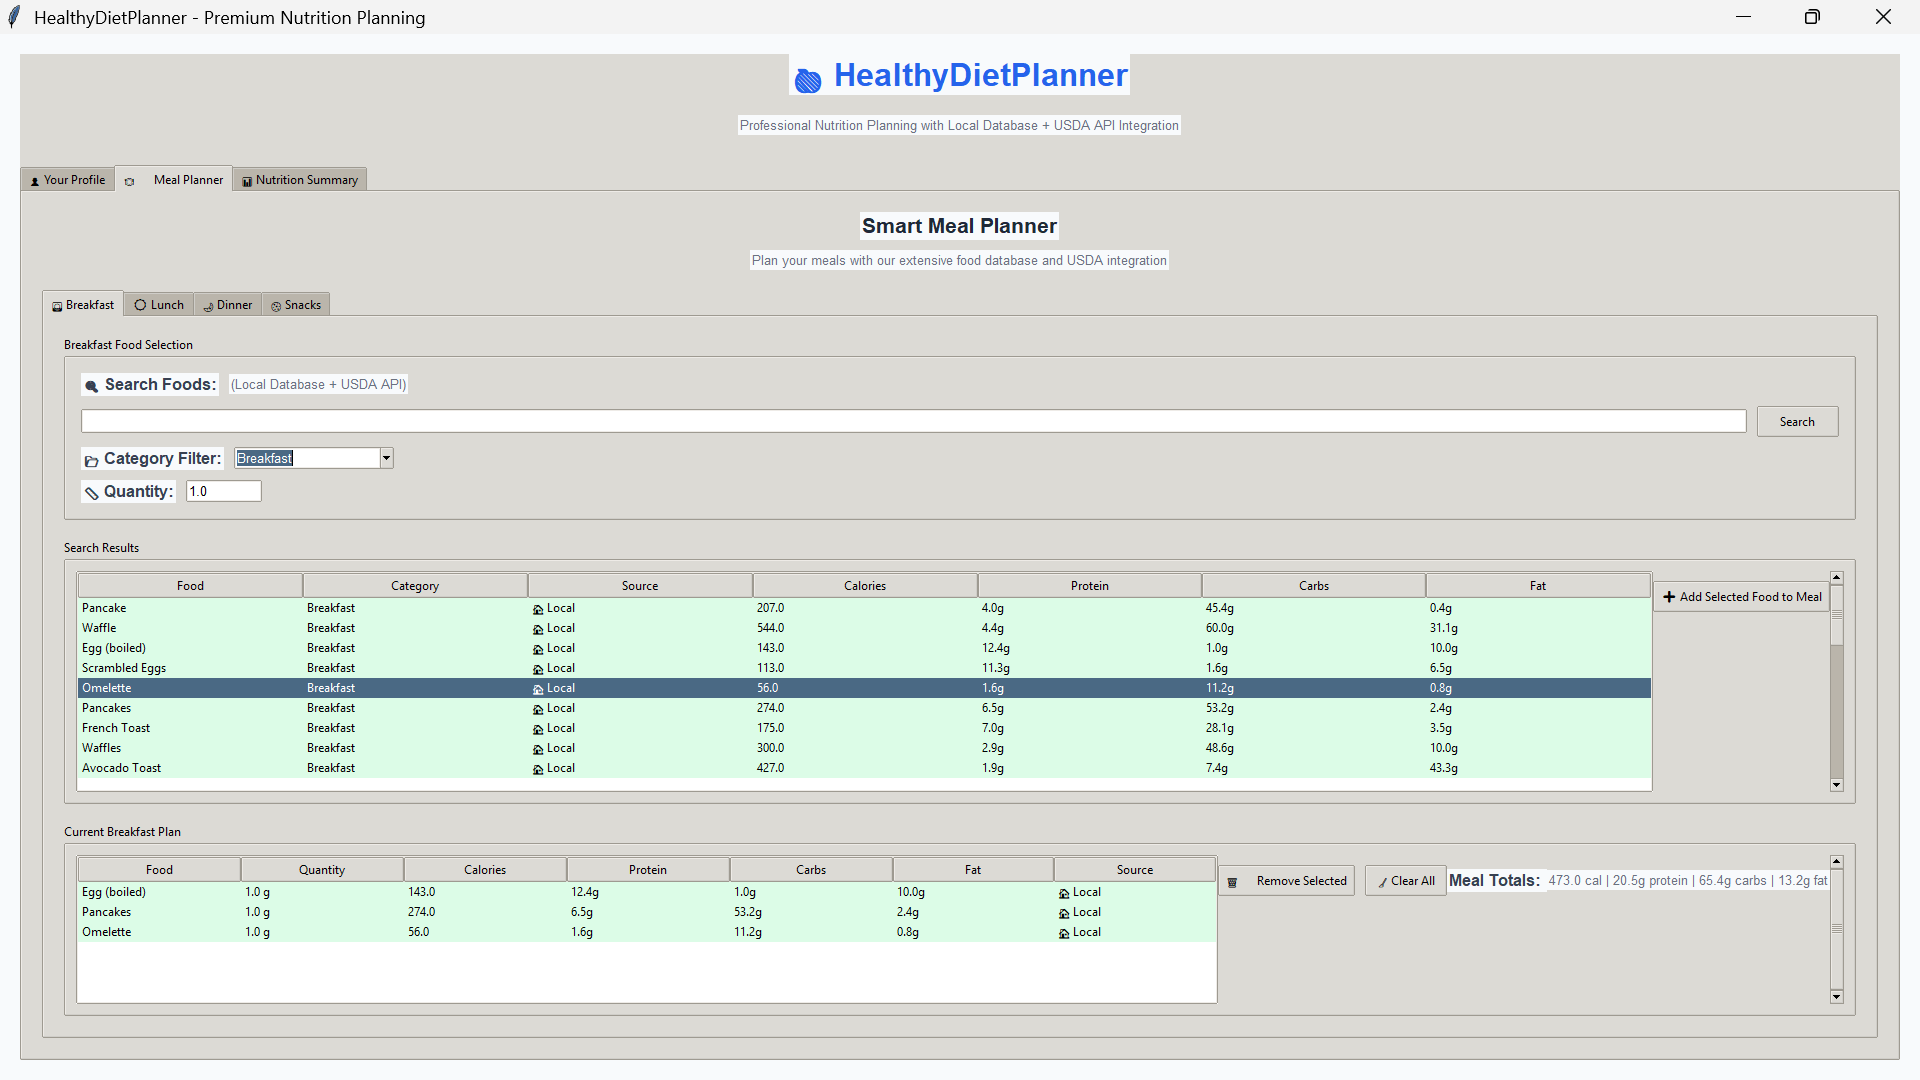Select Omelette in Current Breakfast Plan

click(647, 932)
